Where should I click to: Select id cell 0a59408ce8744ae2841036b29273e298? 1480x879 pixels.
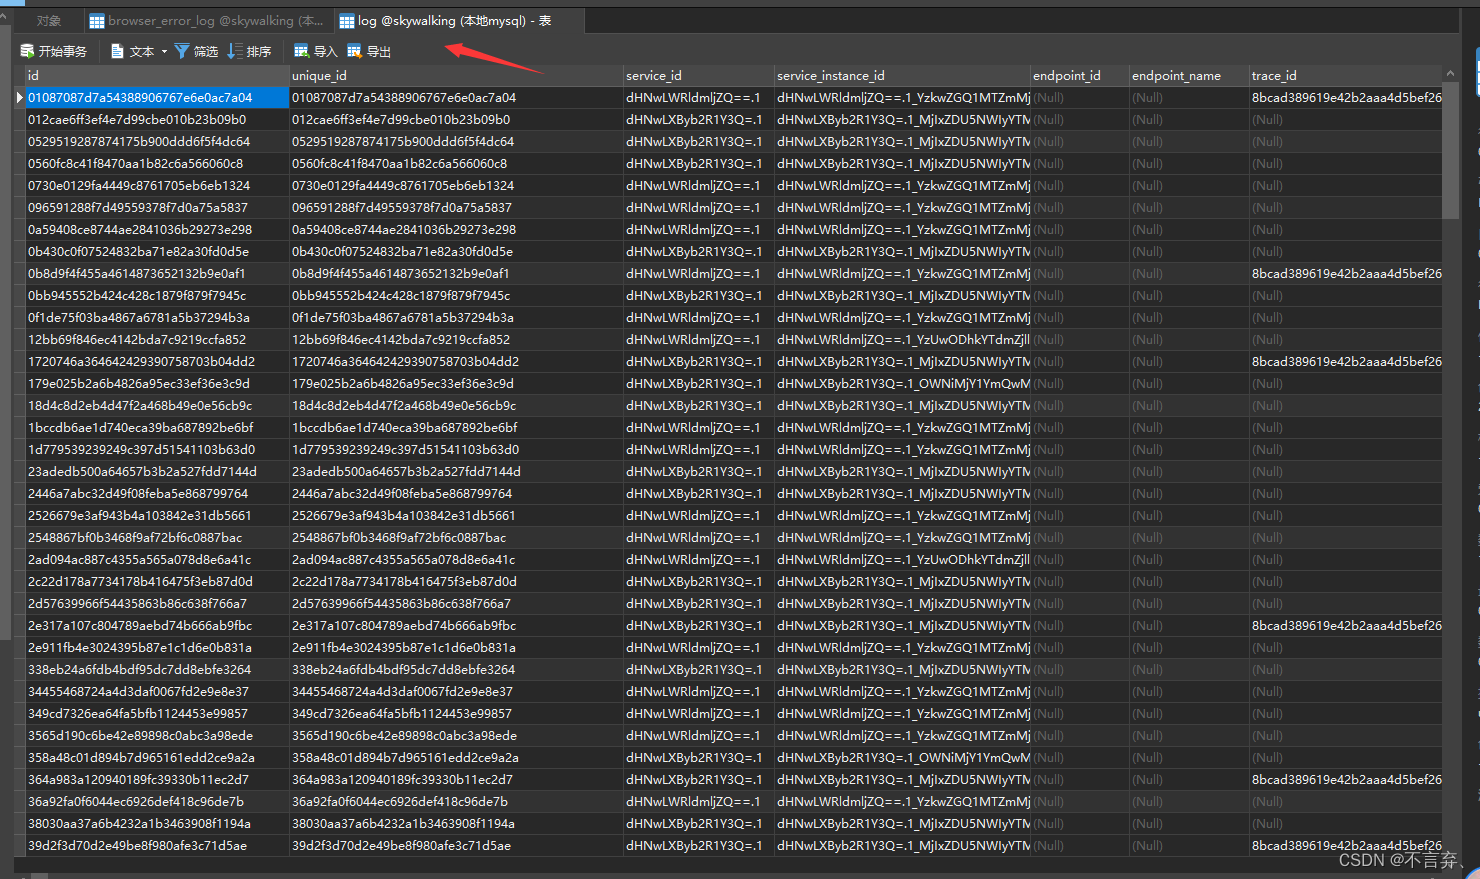pyautogui.click(x=157, y=230)
